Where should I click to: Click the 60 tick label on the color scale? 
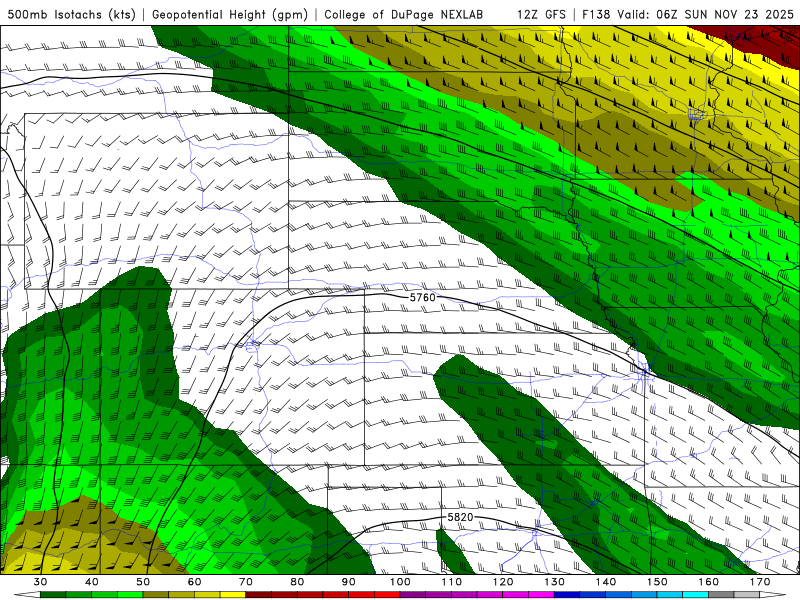[x=194, y=582]
